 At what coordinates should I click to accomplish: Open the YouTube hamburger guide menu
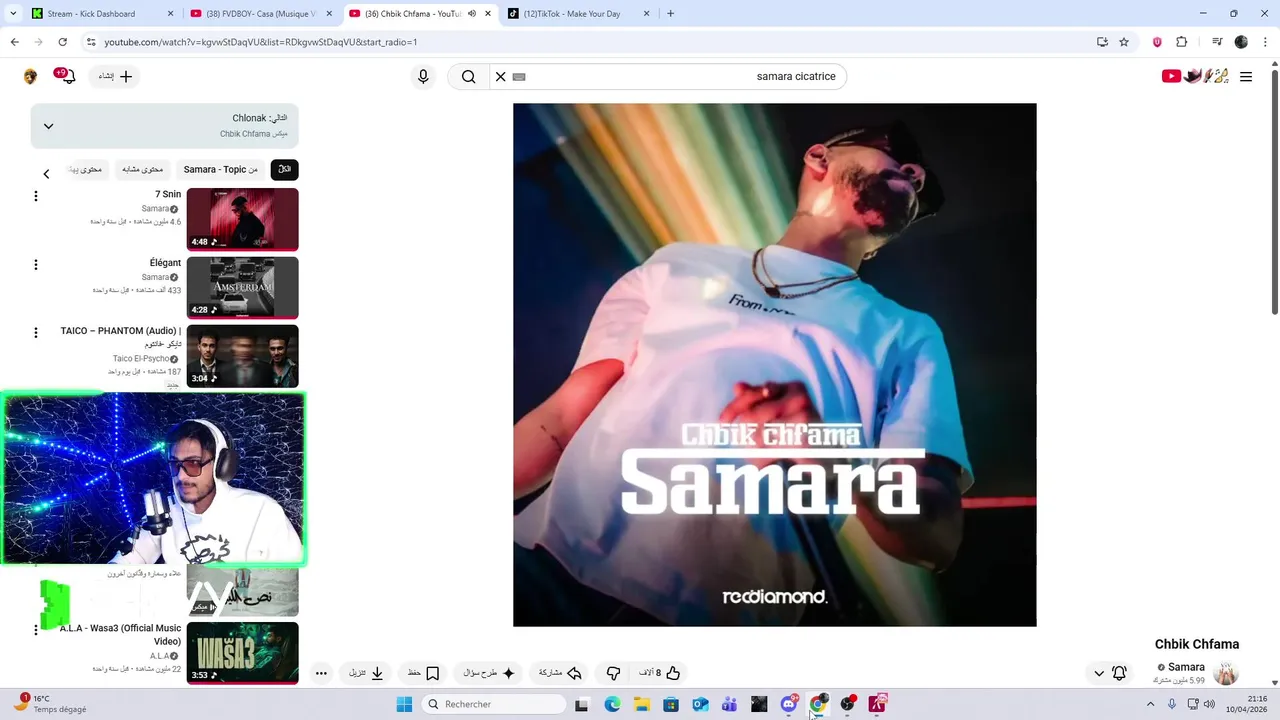(x=1246, y=77)
